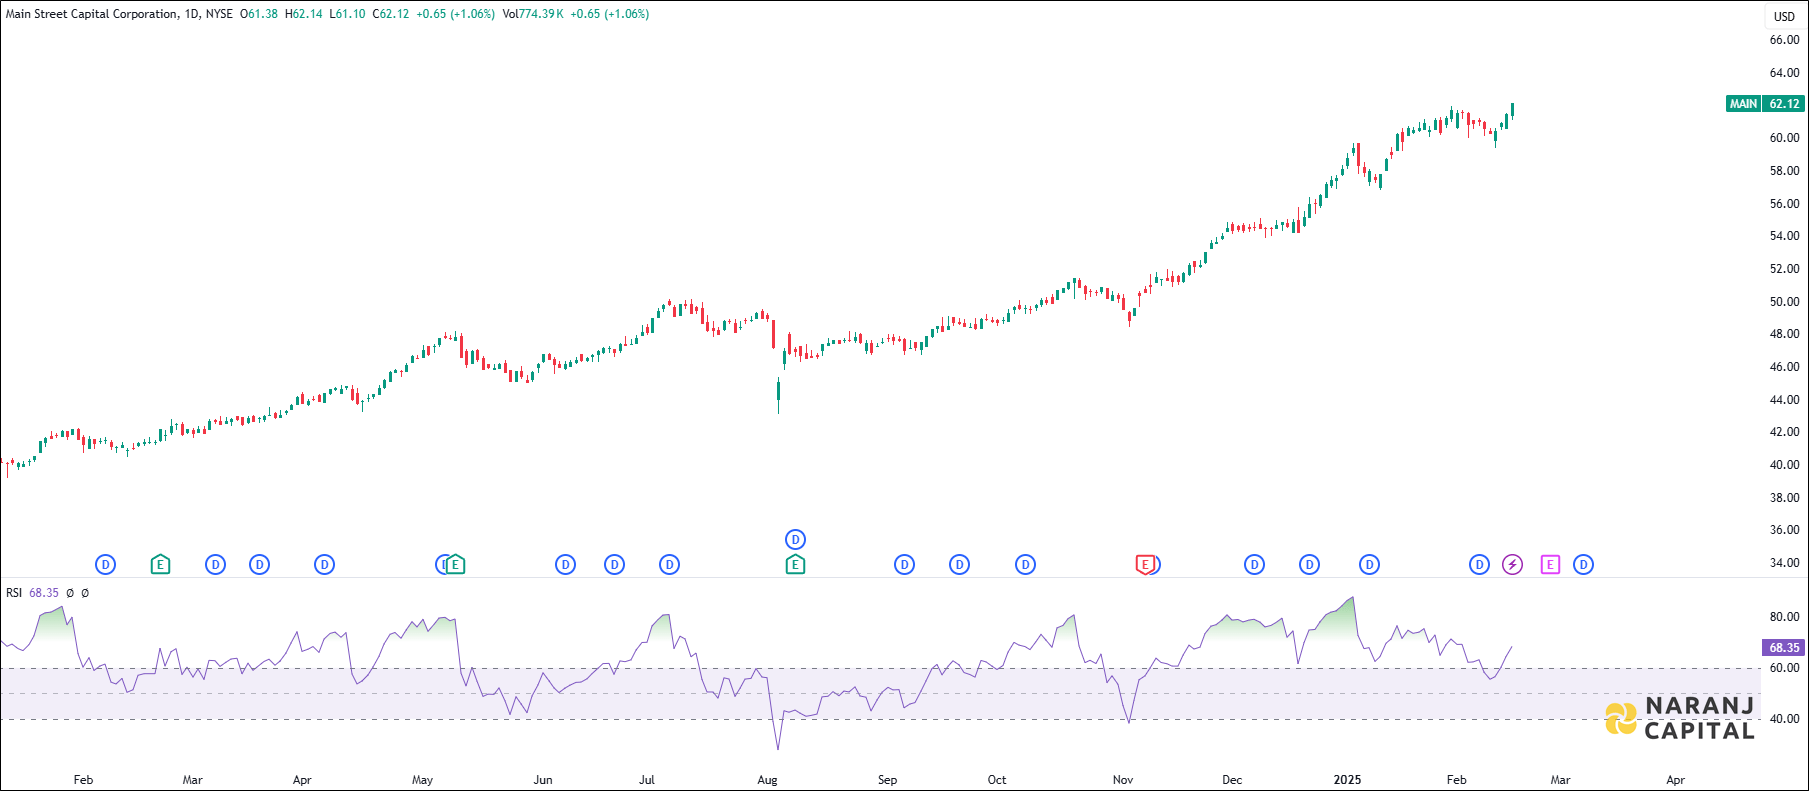1809x791 pixels.
Task: Open the purple lightning bolt news marker
Action: pyautogui.click(x=1512, y=565)
